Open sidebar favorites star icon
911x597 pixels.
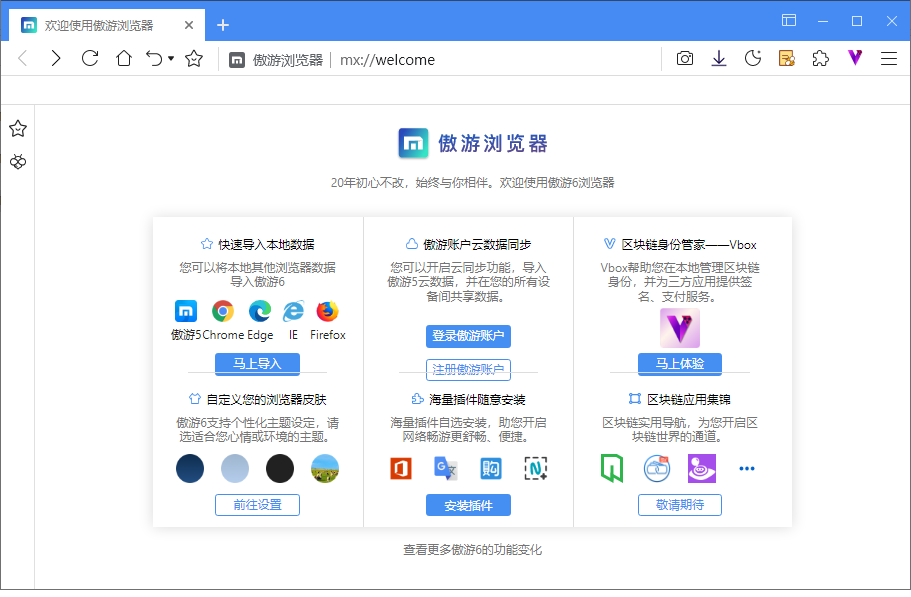click(18, 128)
